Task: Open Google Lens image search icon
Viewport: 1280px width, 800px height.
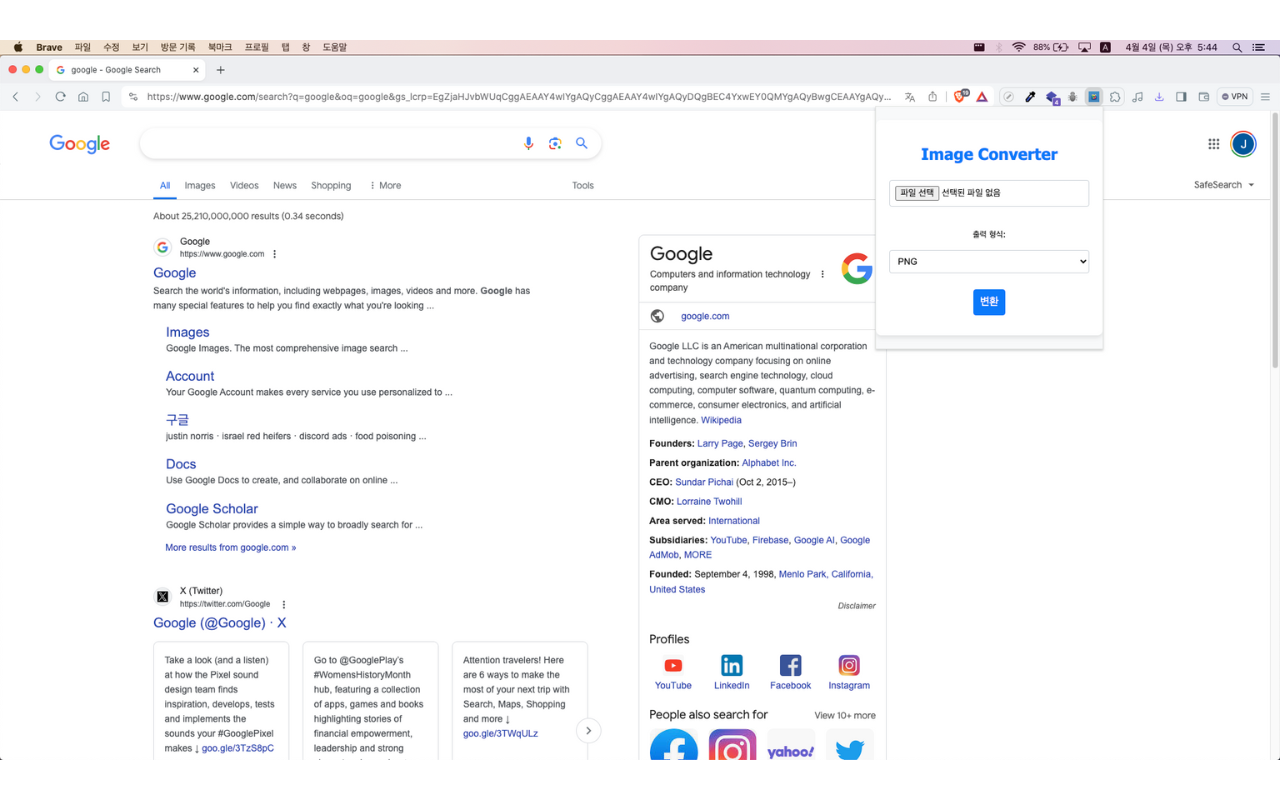Action: pos(555,144)
